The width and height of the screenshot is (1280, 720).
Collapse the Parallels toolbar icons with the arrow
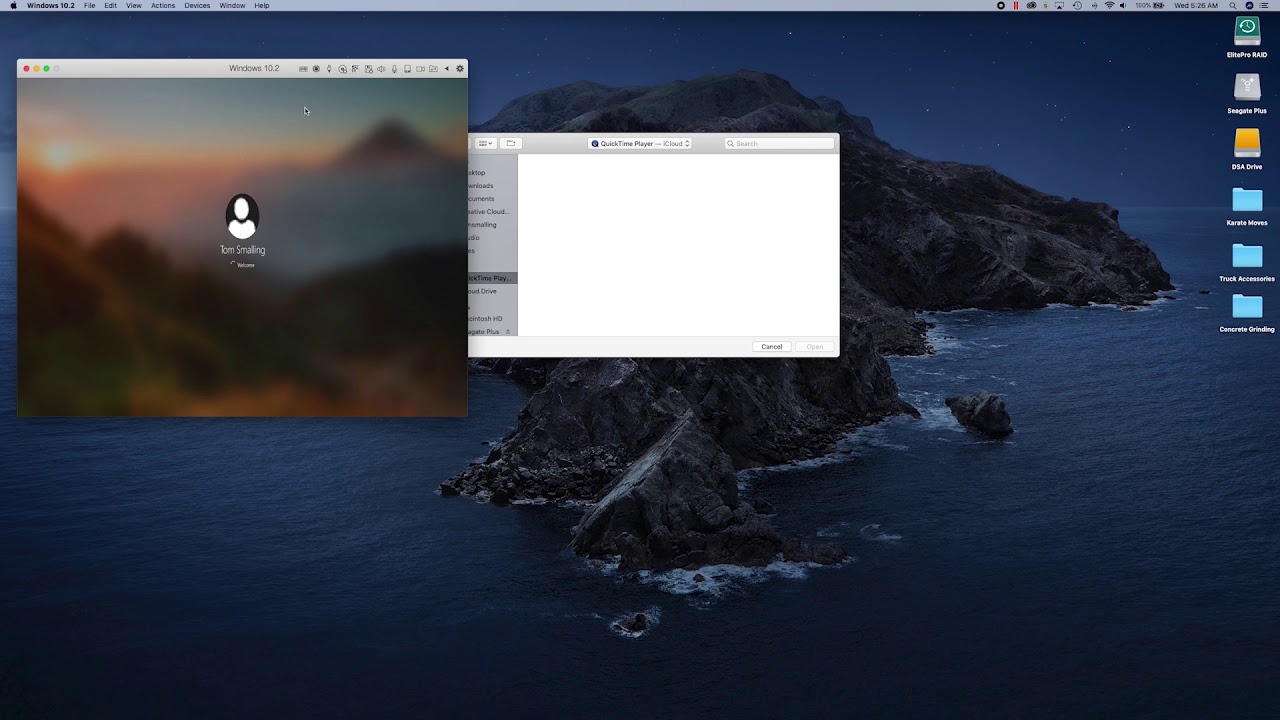(446, 69)
